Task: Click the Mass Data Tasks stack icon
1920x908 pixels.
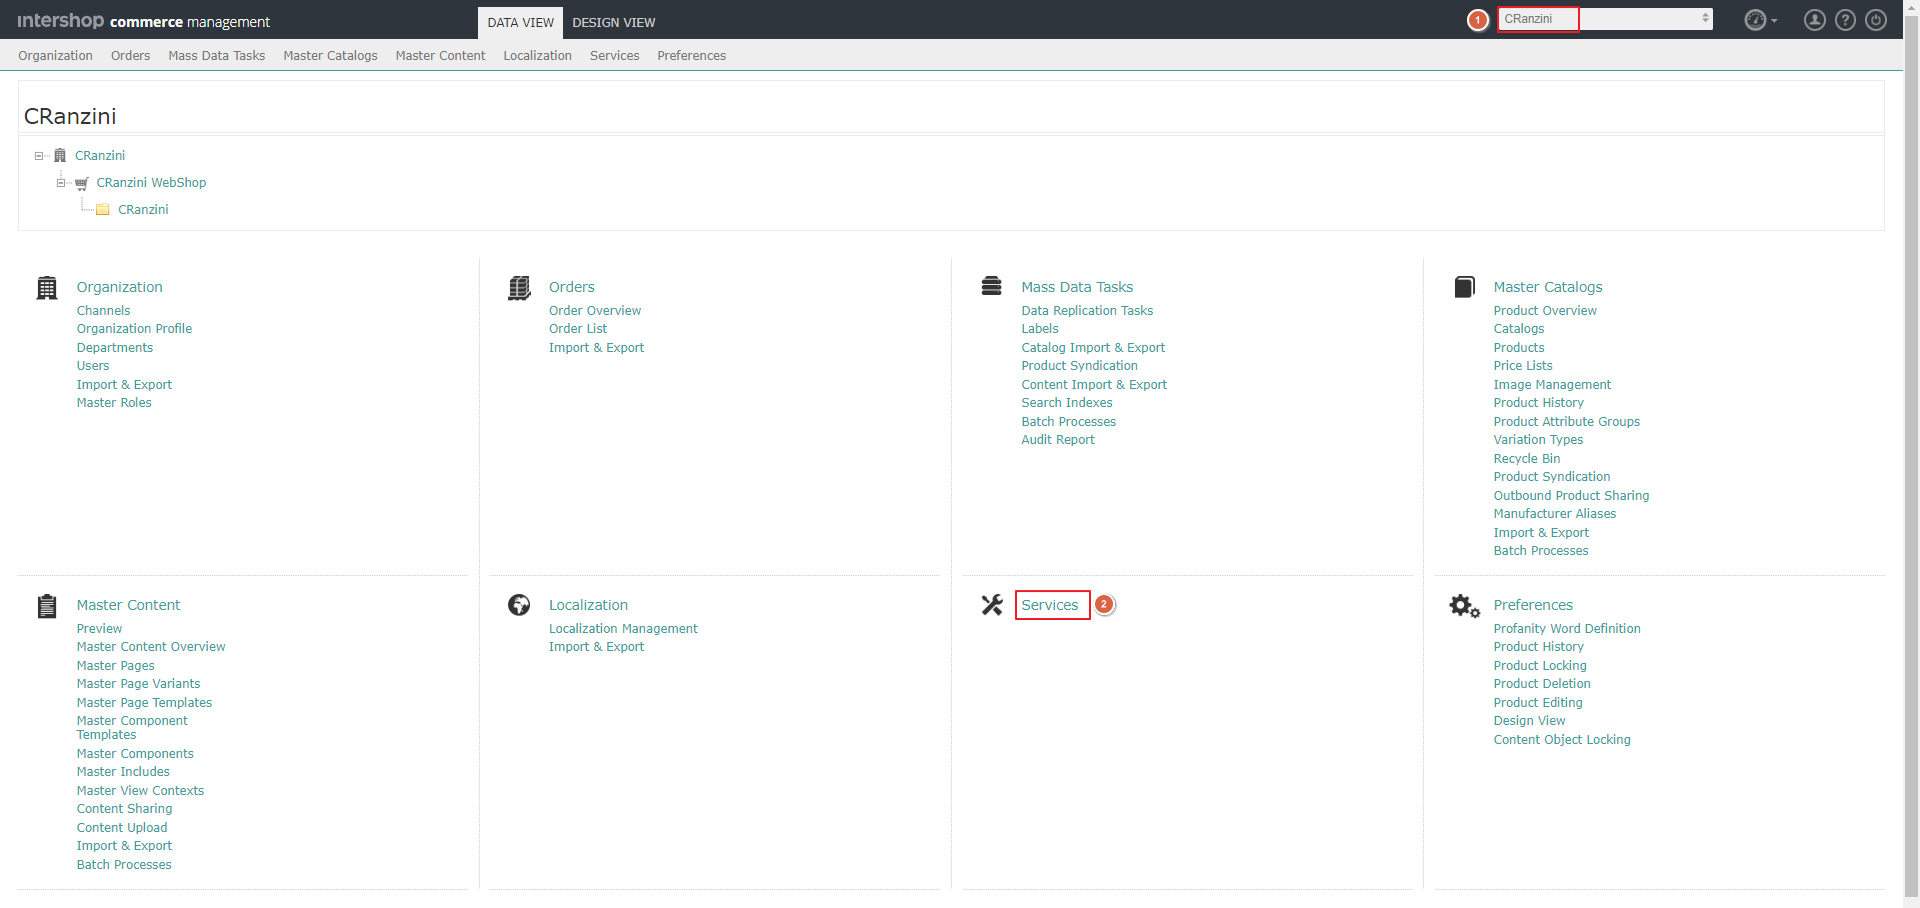Action: click(x=991, y=286)
